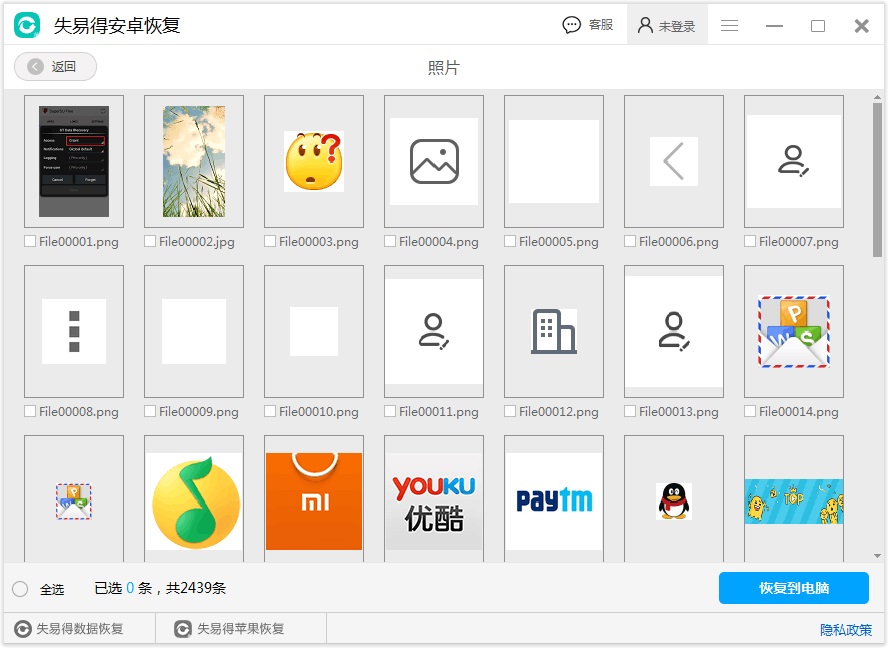Check the File00004.png checkbox
The height and width of the screenshot is (648, 888).
click(x=390, y=241)
